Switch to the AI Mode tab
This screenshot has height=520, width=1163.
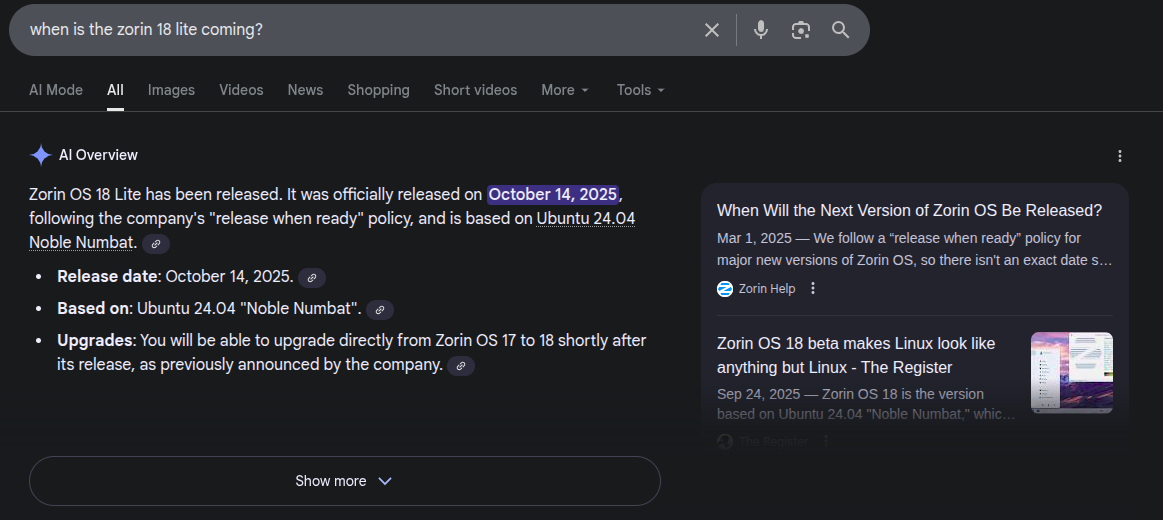point(56,90)
